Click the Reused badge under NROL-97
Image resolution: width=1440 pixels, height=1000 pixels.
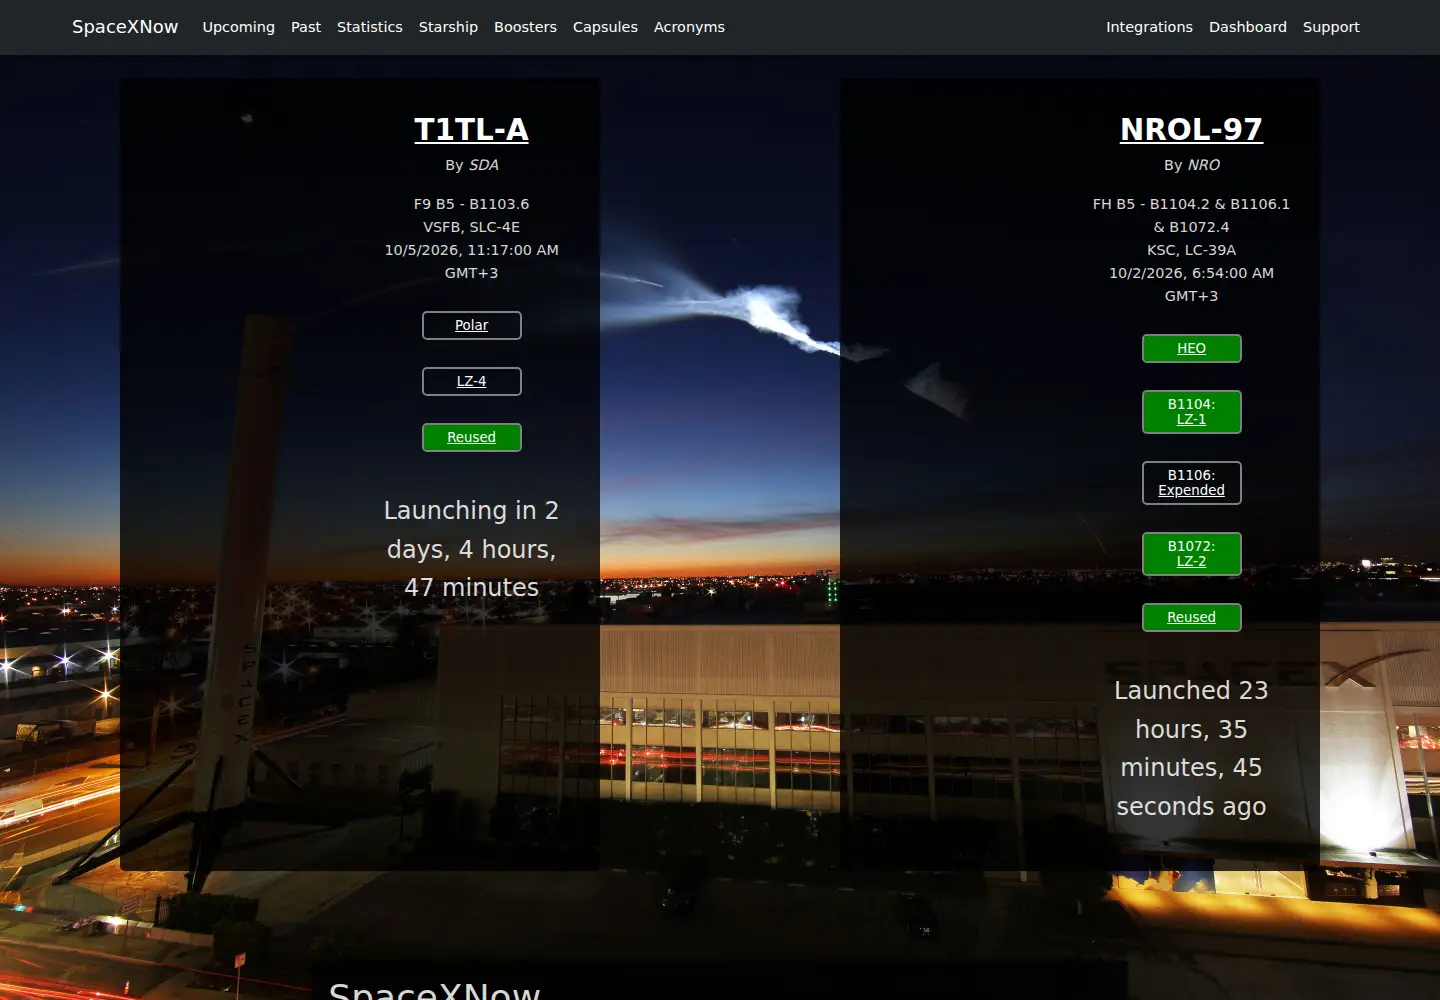click(1191, 617)
